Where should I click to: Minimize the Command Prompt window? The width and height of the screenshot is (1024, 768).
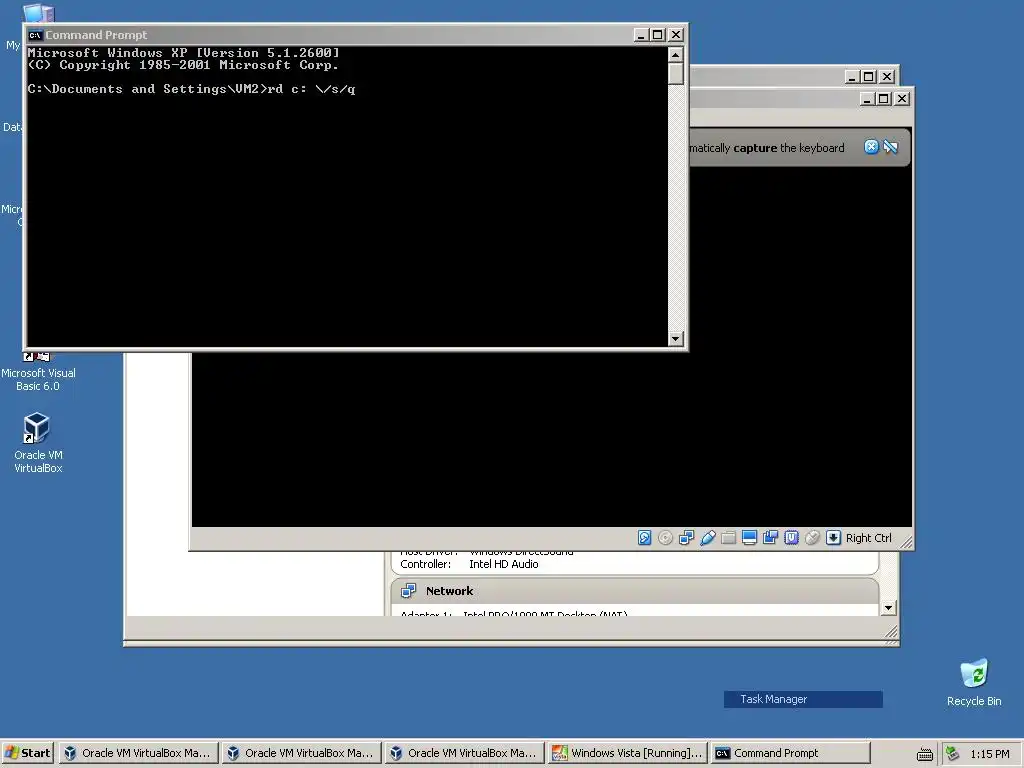point(641,35)
